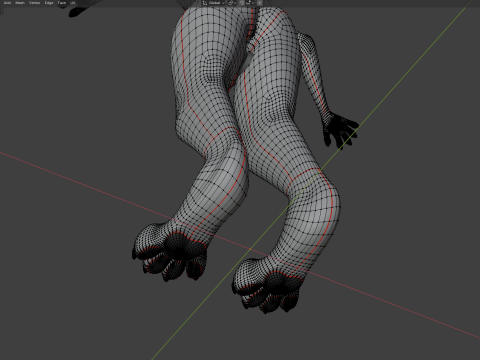Image resolution: width=480 pixels, height=360 pixels.
Task: Open the Face menu
Action: tap(62, 3)
